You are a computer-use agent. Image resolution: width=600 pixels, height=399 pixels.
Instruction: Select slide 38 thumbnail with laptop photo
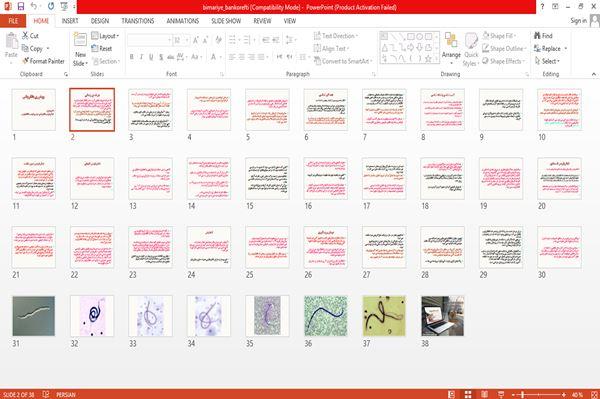point(443,316)
